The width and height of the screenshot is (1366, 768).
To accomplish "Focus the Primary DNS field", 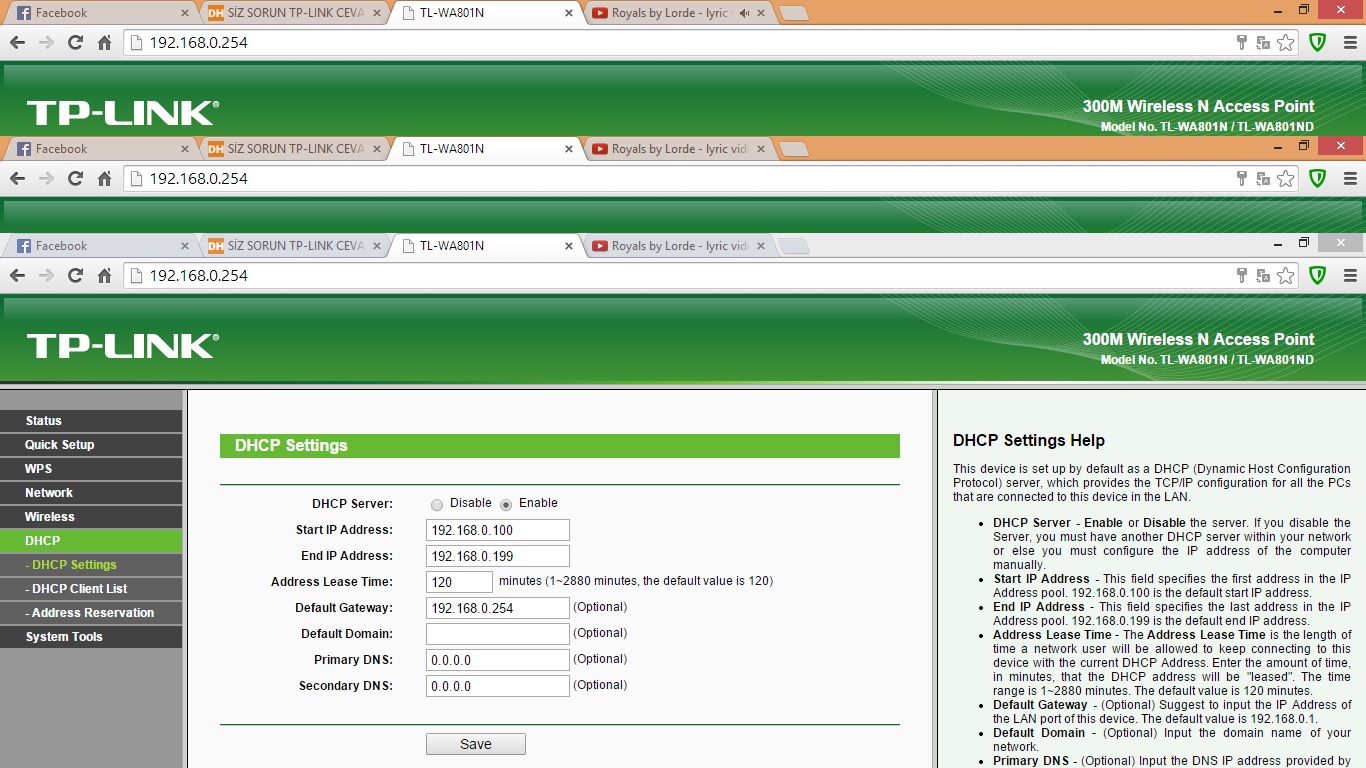I will [498, 660].
